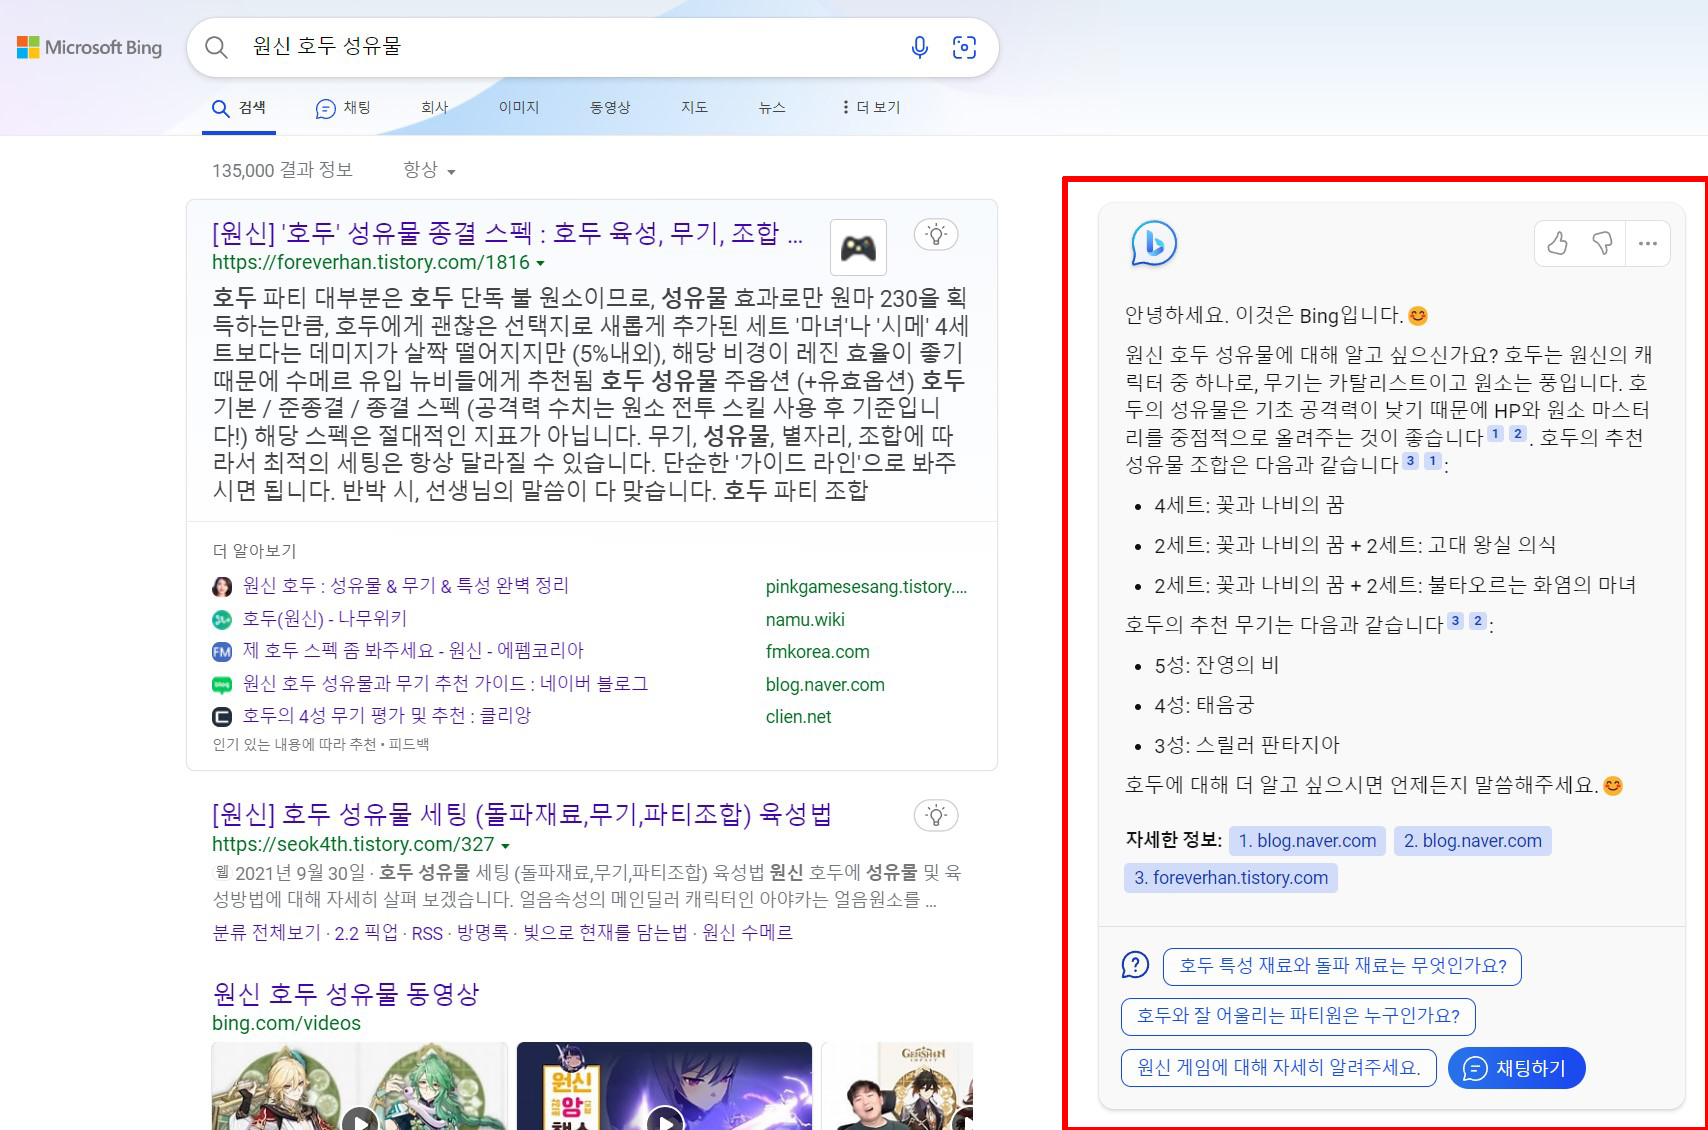Play third video thumbnail with Genshin logo
Image resolution: width=1708 pixels, height=1130 pixels.
(x=897, y=1086)
